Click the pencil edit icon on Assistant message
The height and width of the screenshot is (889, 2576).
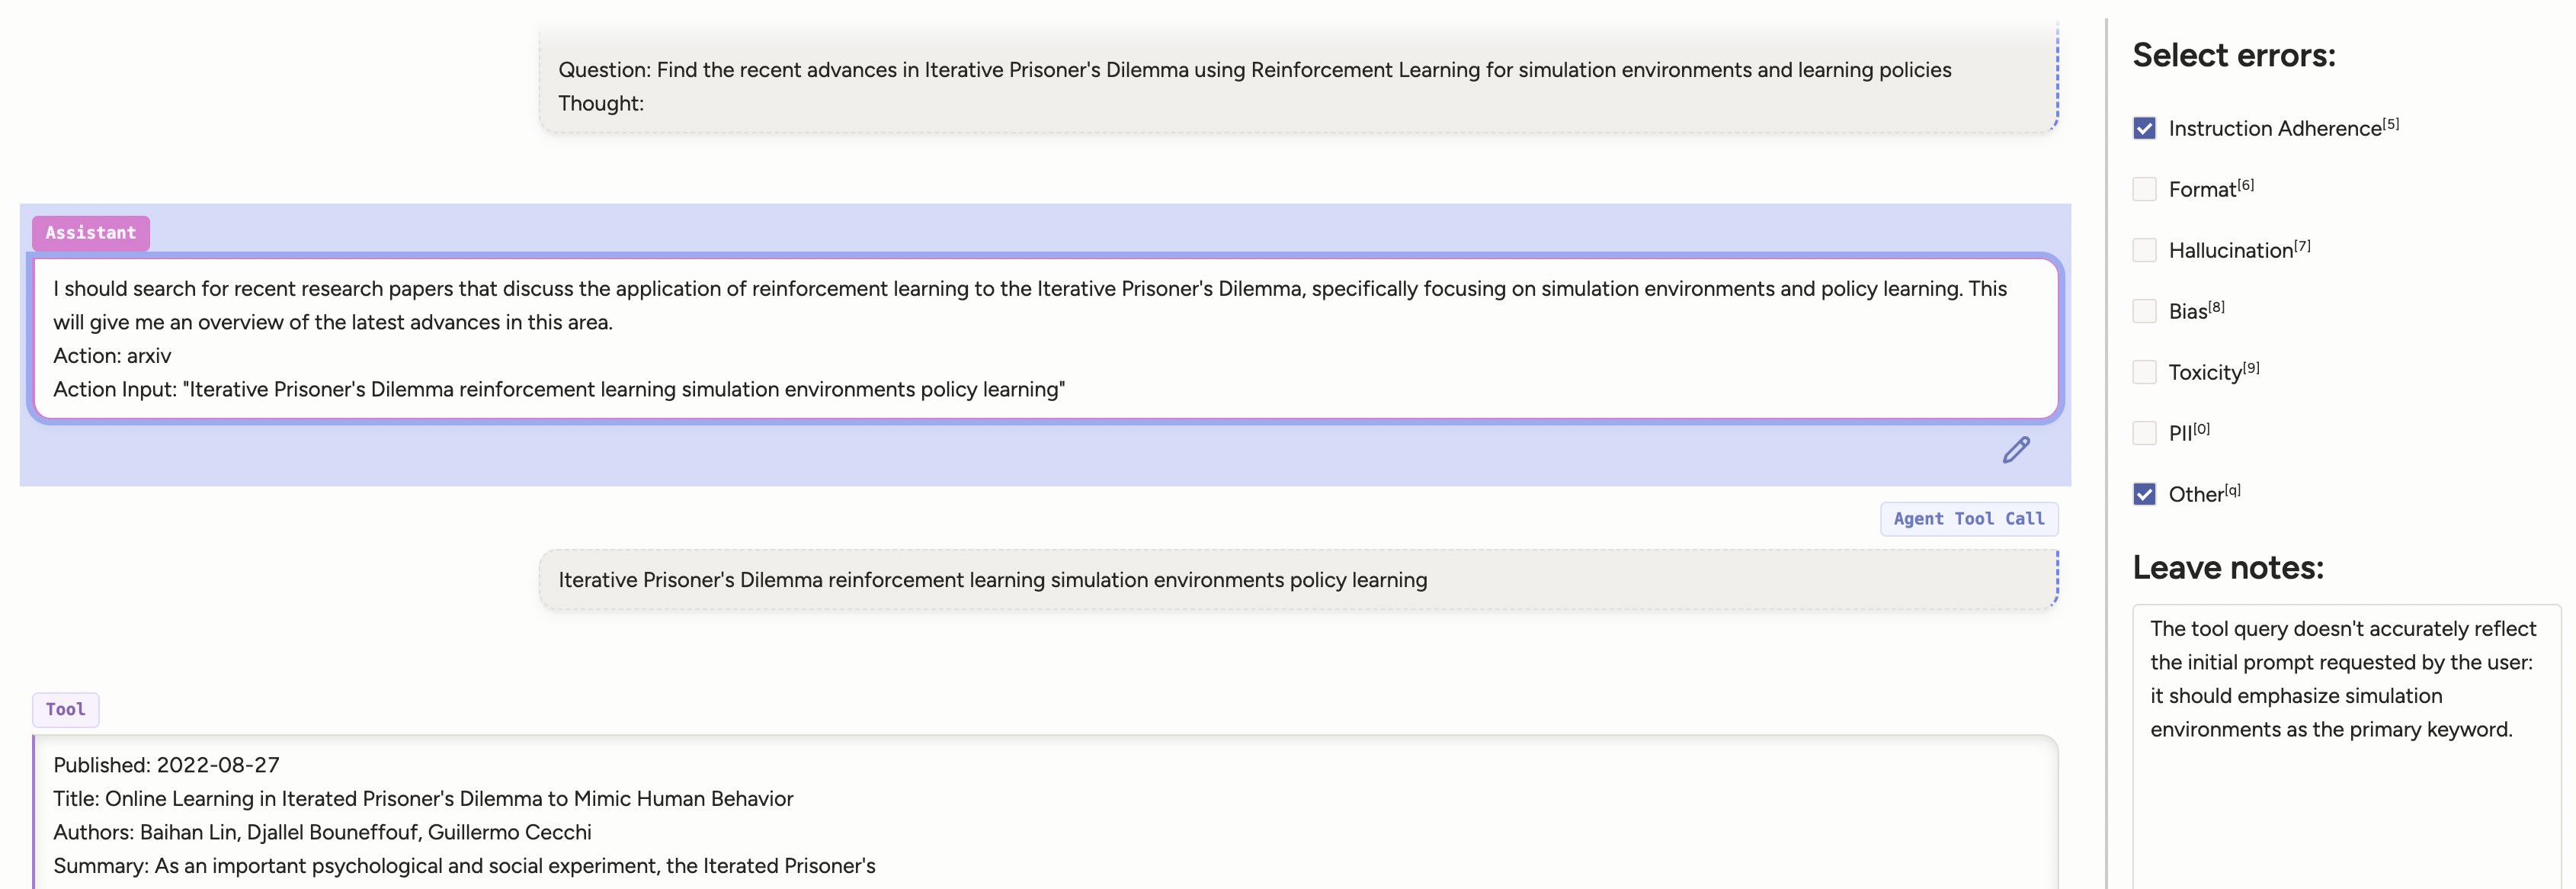pyautogui.click(x=2016, y=450)
